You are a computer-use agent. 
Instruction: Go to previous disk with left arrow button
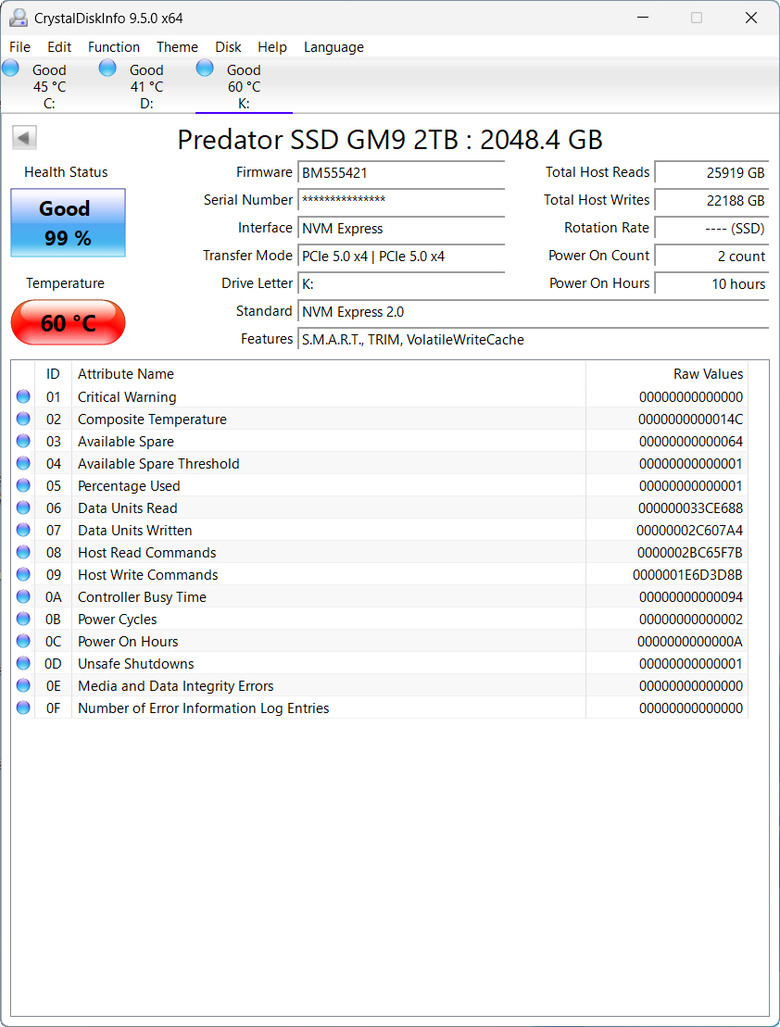24,138
